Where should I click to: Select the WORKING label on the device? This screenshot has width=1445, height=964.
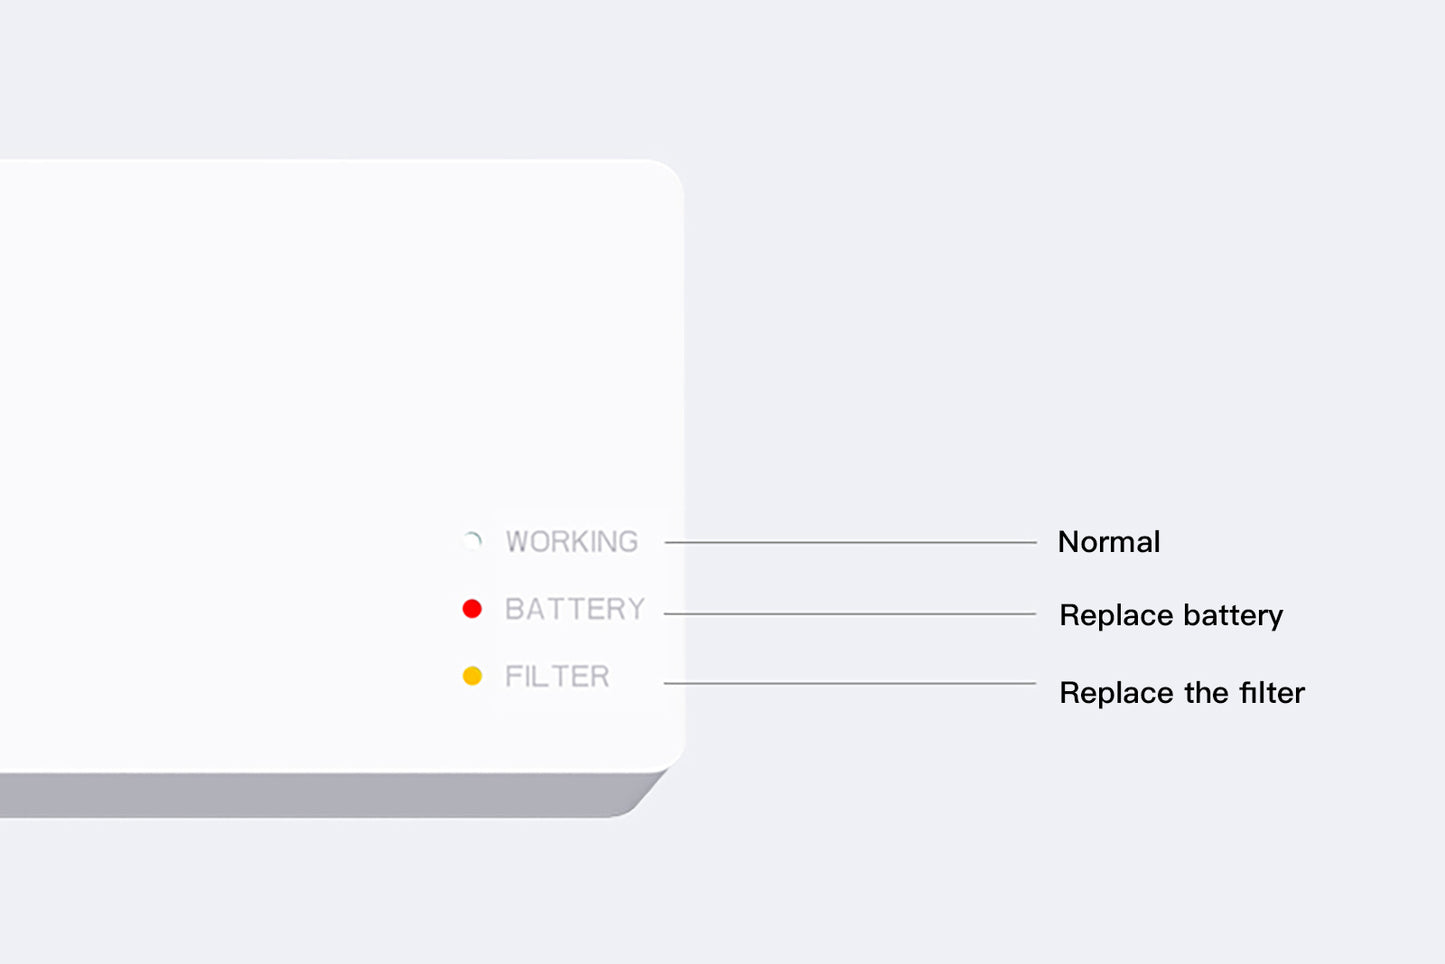coord(572,541)
